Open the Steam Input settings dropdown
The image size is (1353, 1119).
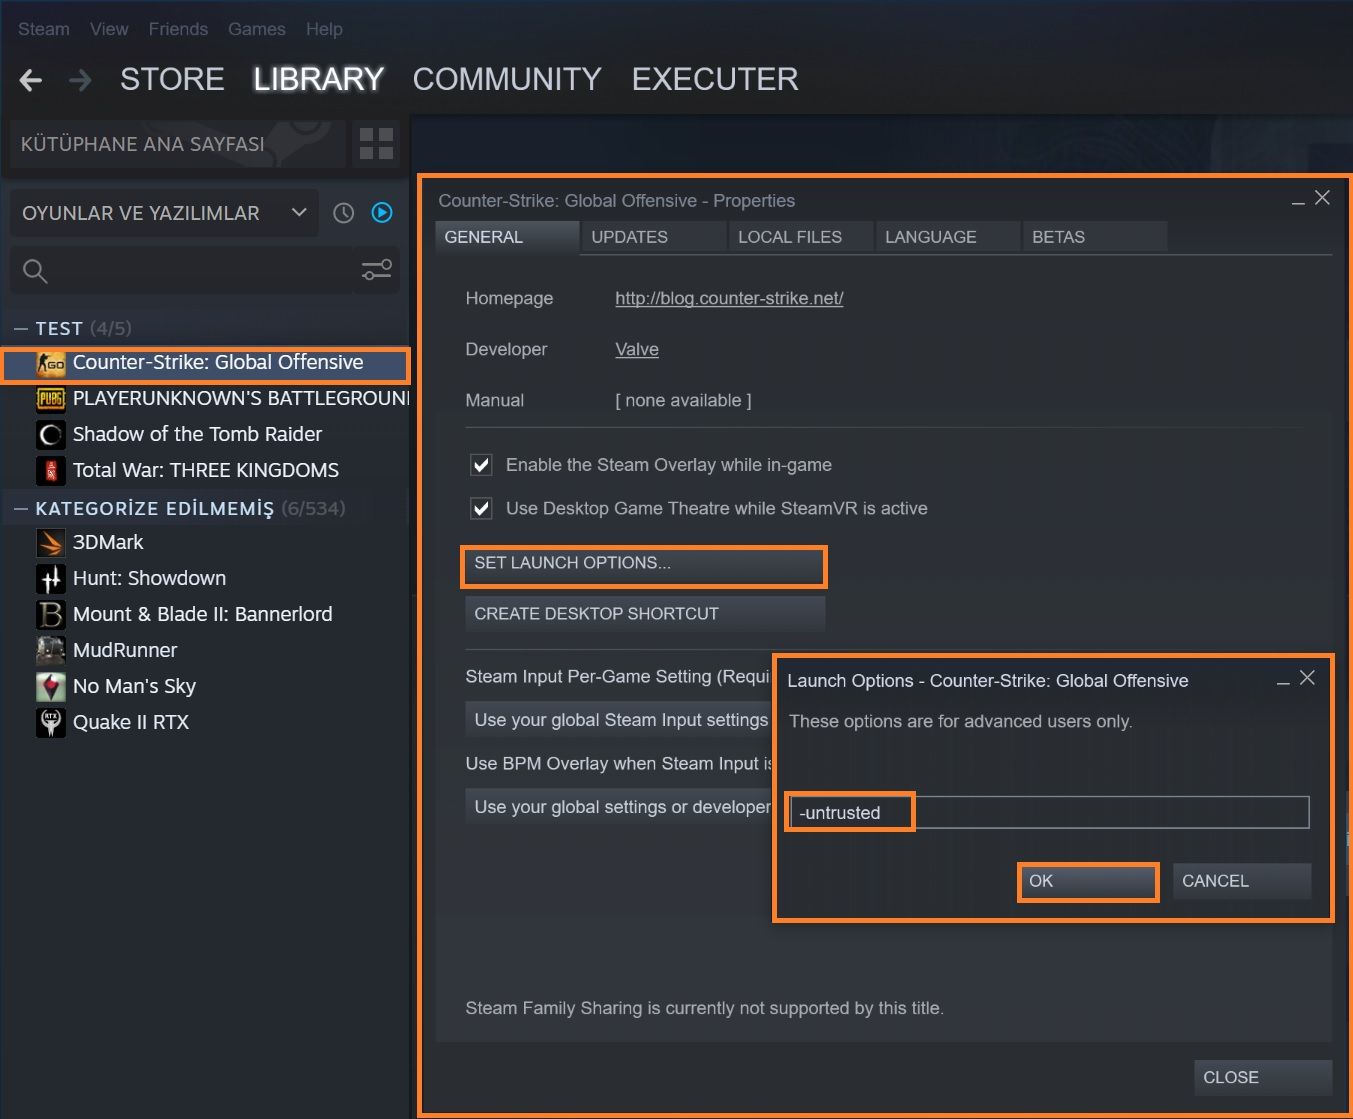[x=620, y=720]
